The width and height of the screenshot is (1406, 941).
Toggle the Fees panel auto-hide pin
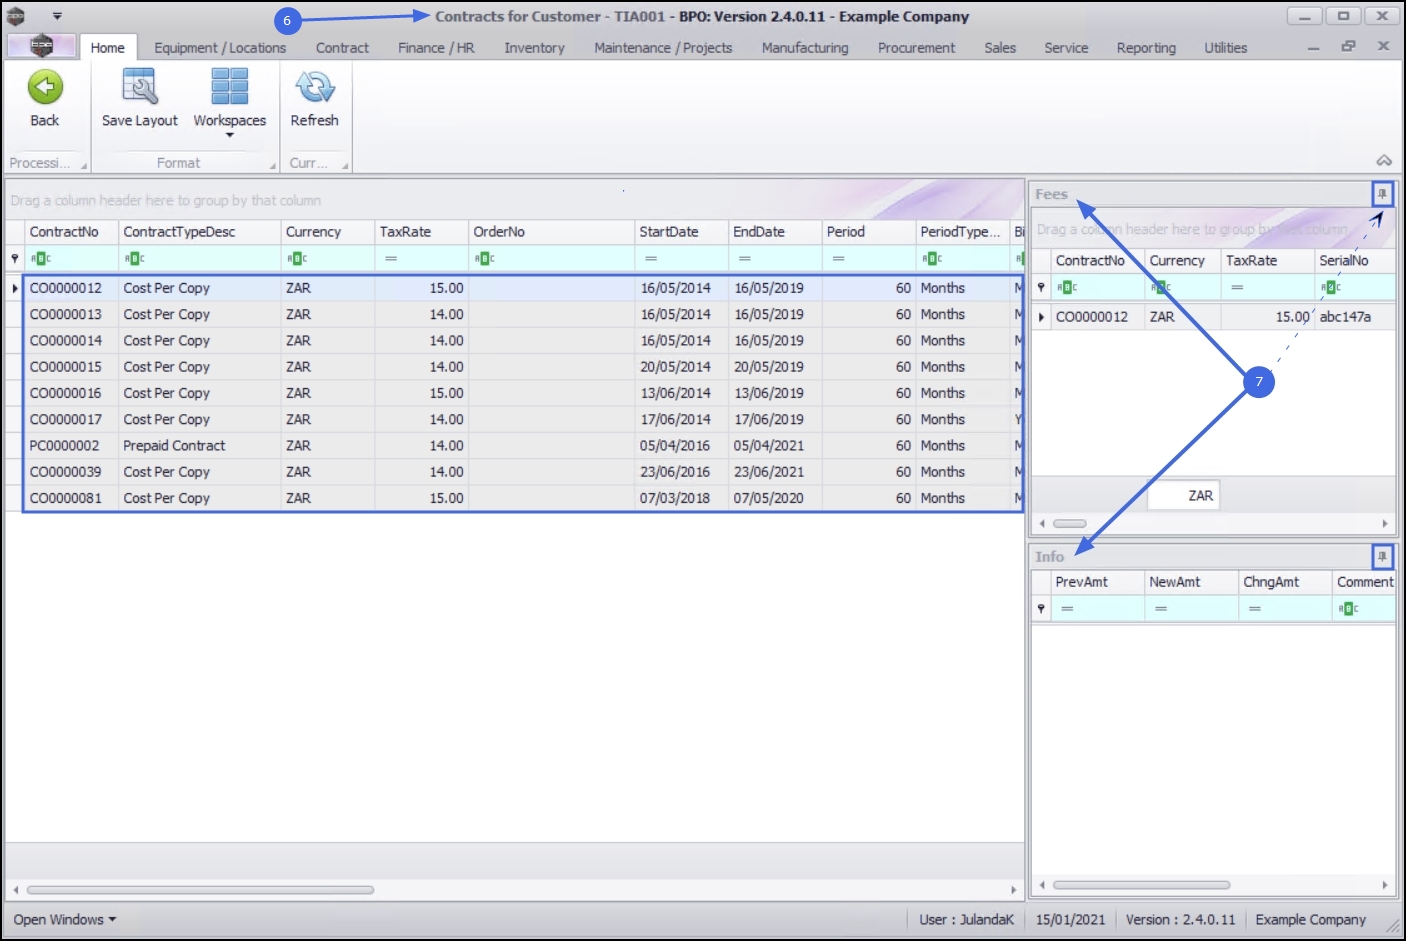tap(1382, 194)
